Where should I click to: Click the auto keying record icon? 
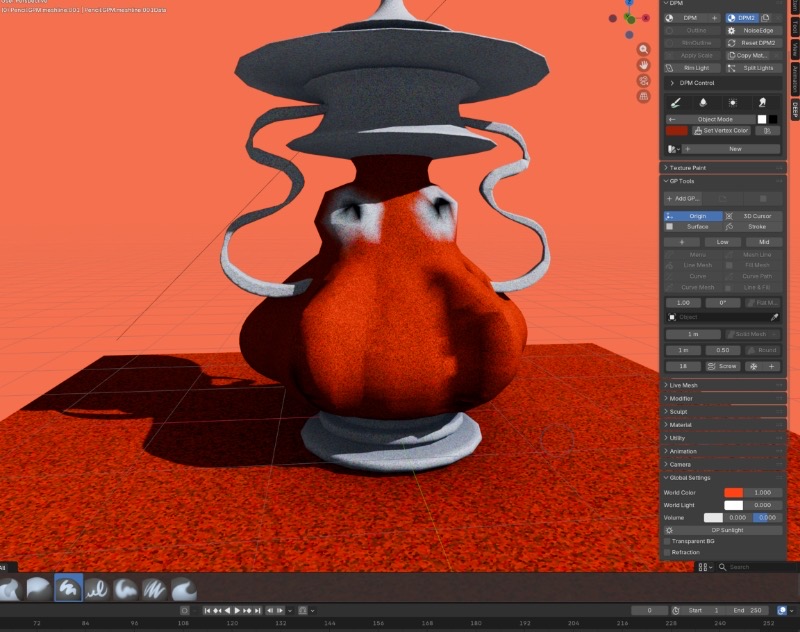pos(185,611)
